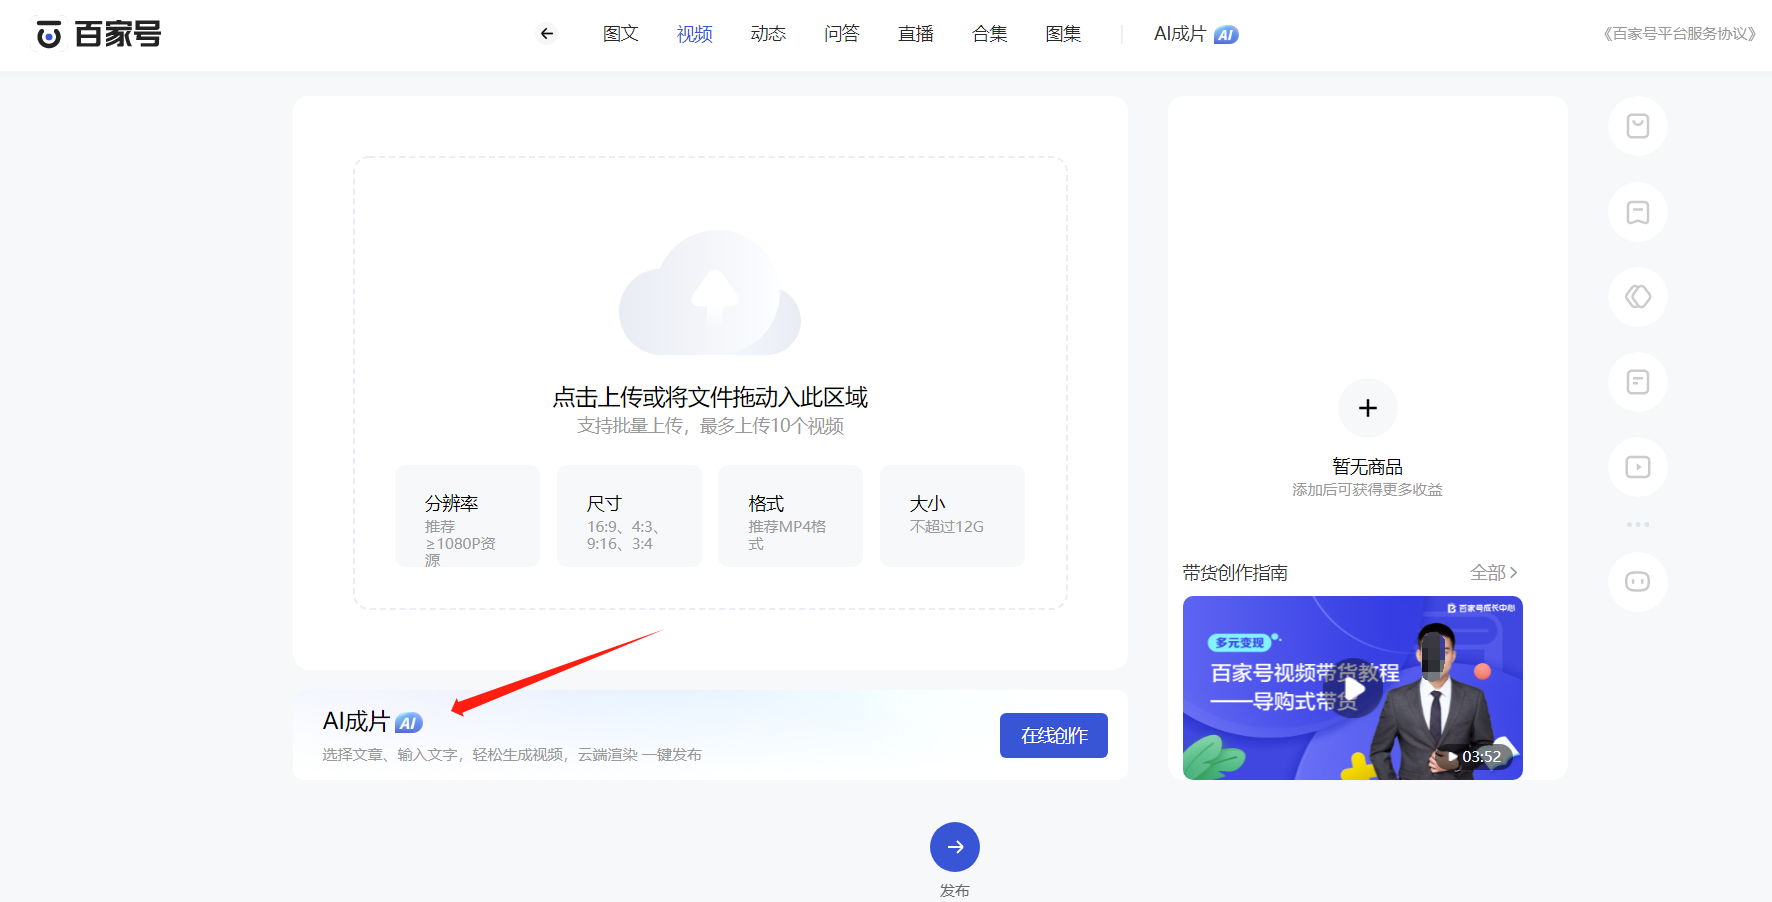Open the 合集 tab
1772x902 pixels.
point(990,34)
